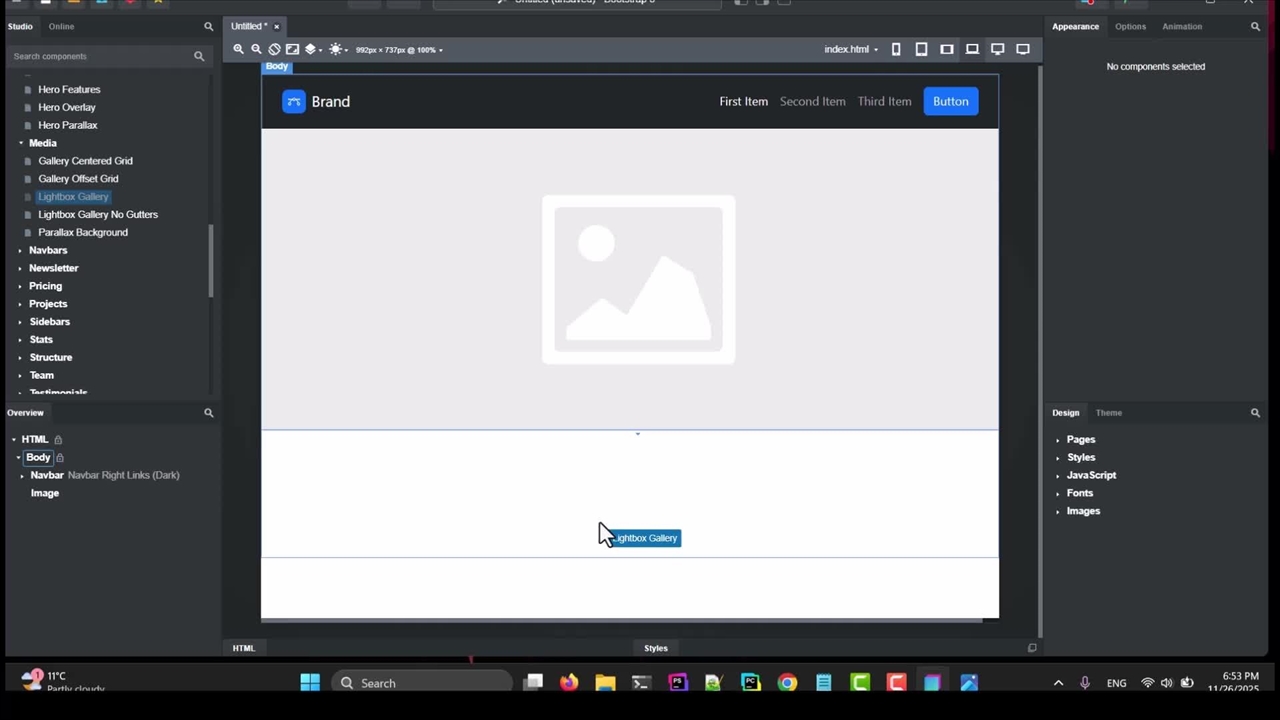Toggle the lock icon next to Body

[x=60, y=458]
